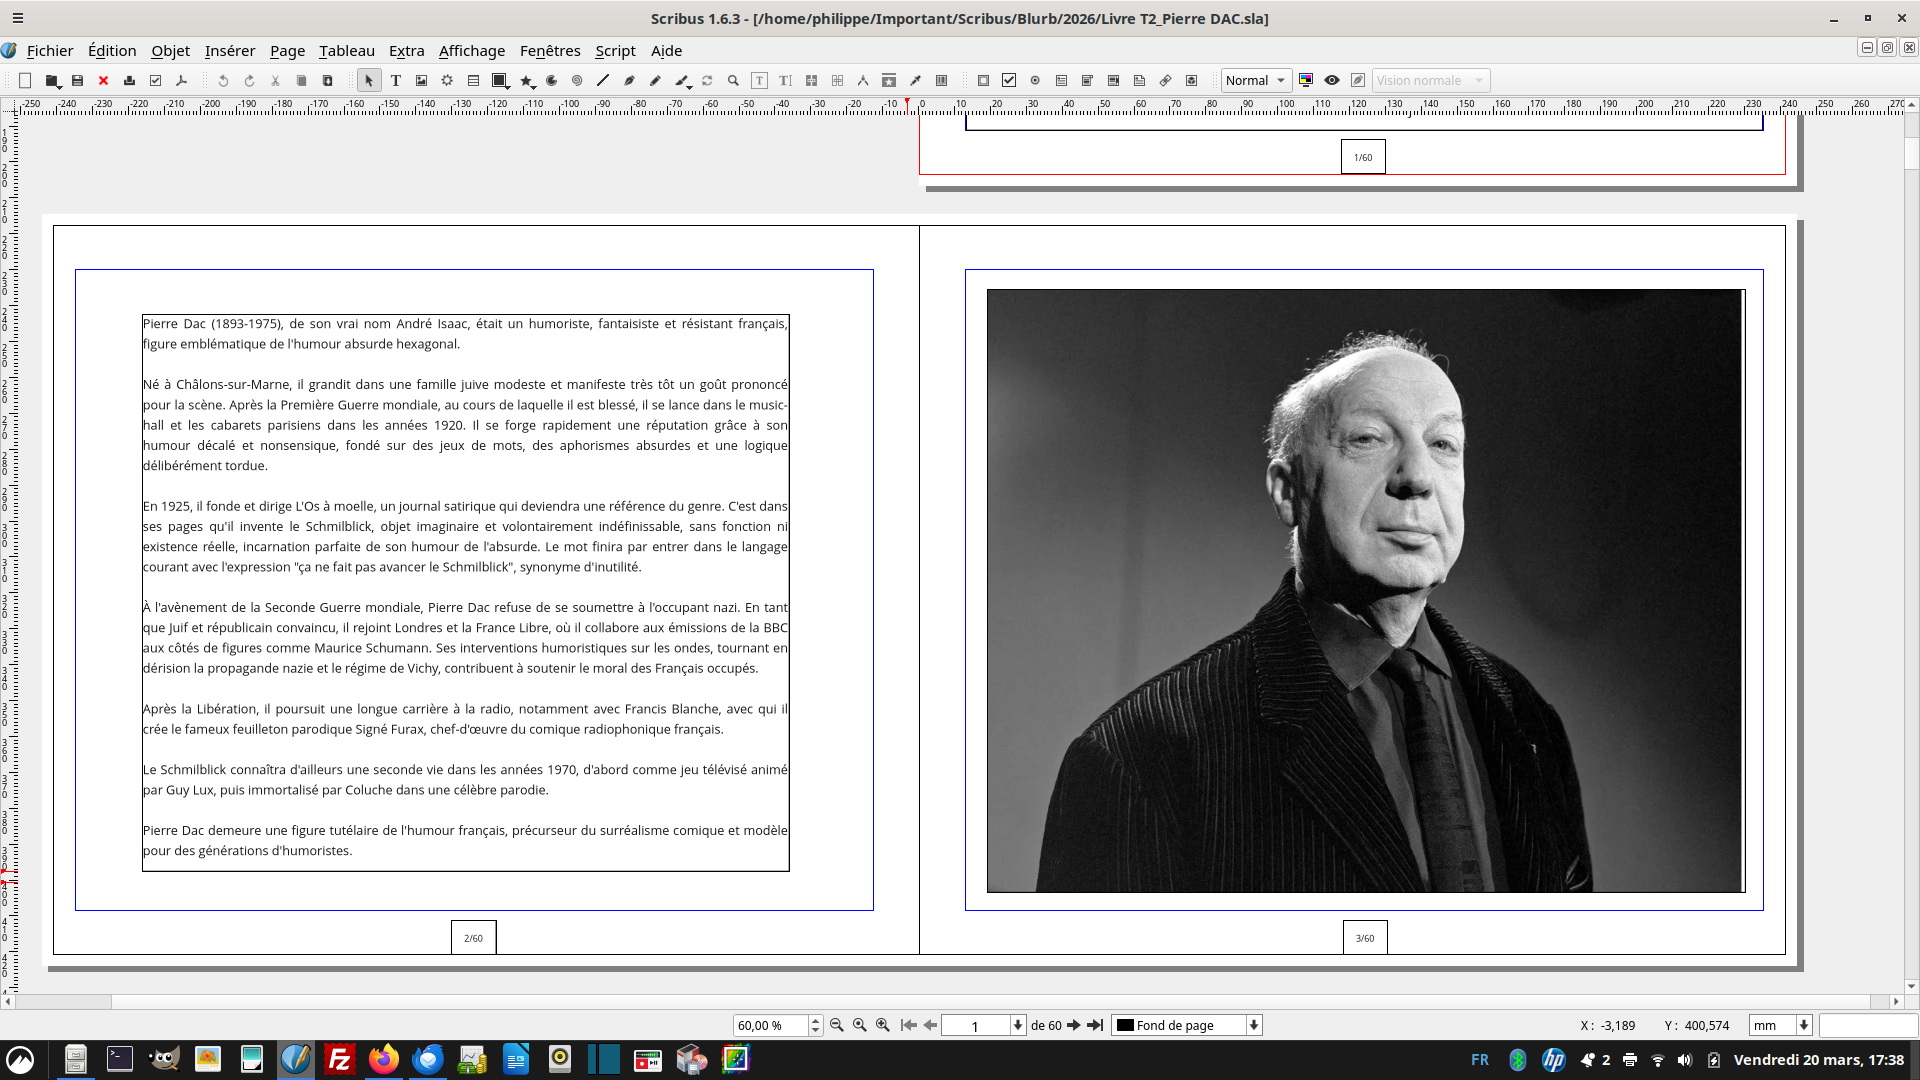Select the Insert Text Frame tool

pos(395,80)
